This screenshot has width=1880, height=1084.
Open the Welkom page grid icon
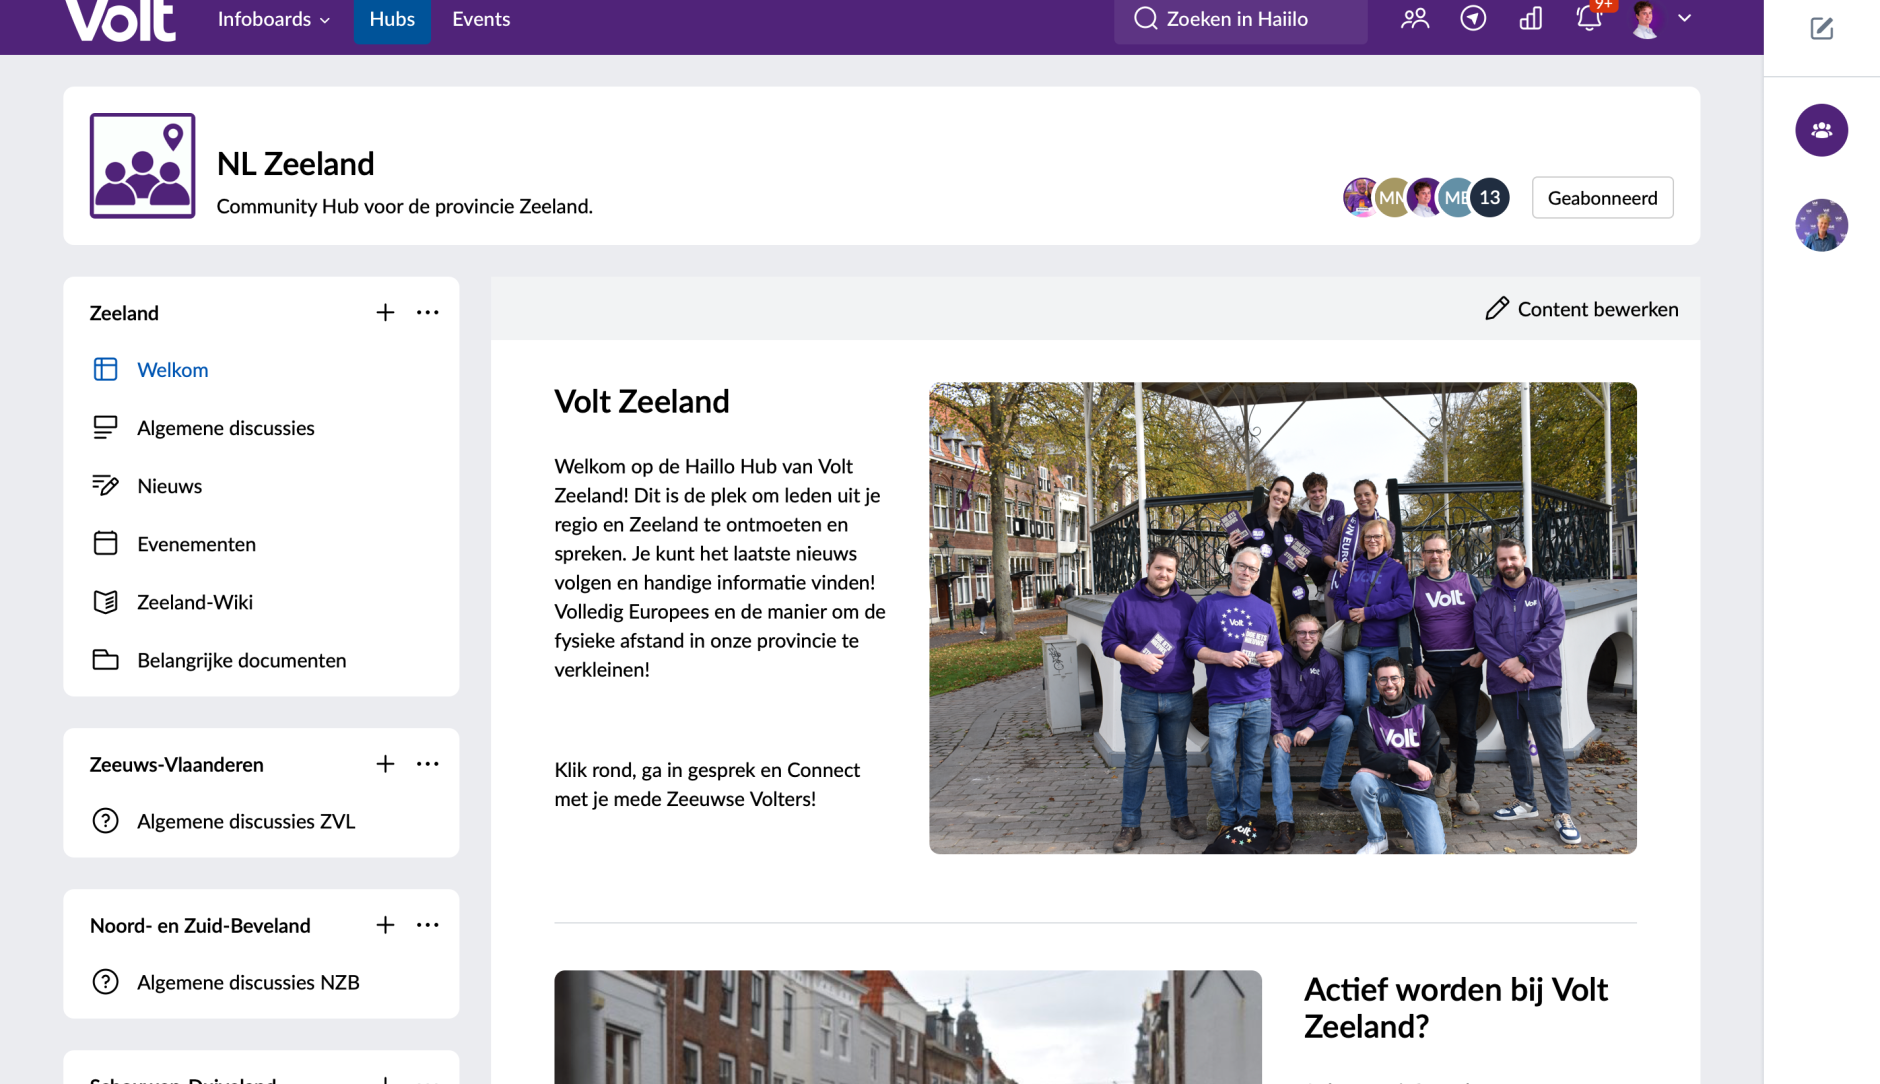[x=106, y=369]
